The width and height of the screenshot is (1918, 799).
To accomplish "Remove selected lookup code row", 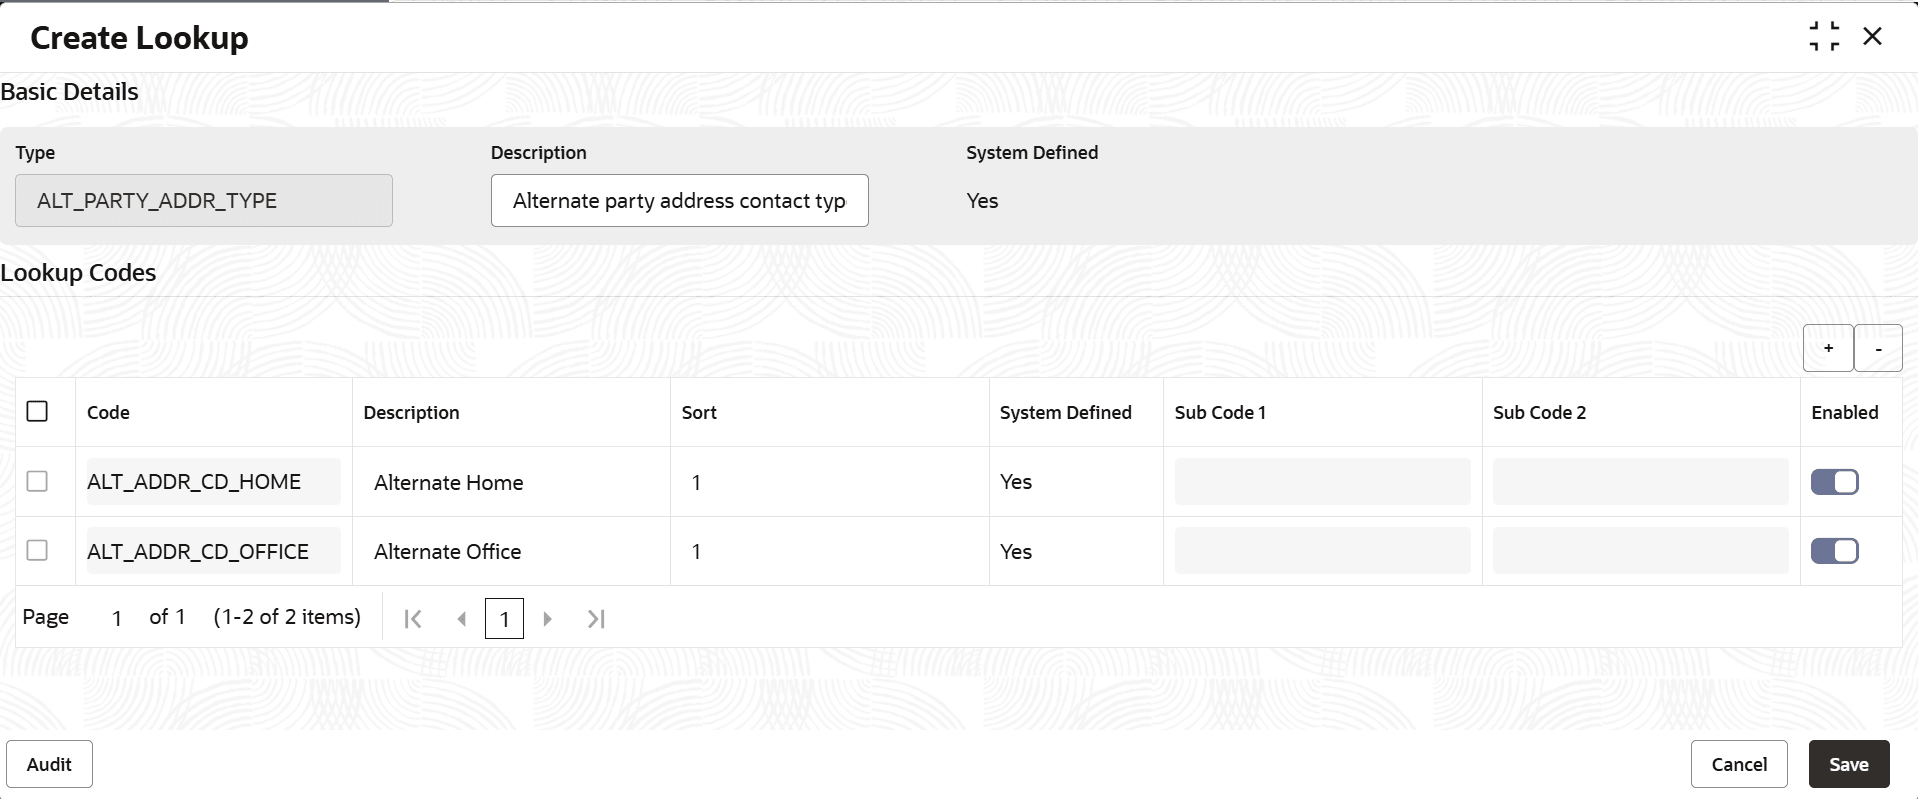I will (1878, 348).
